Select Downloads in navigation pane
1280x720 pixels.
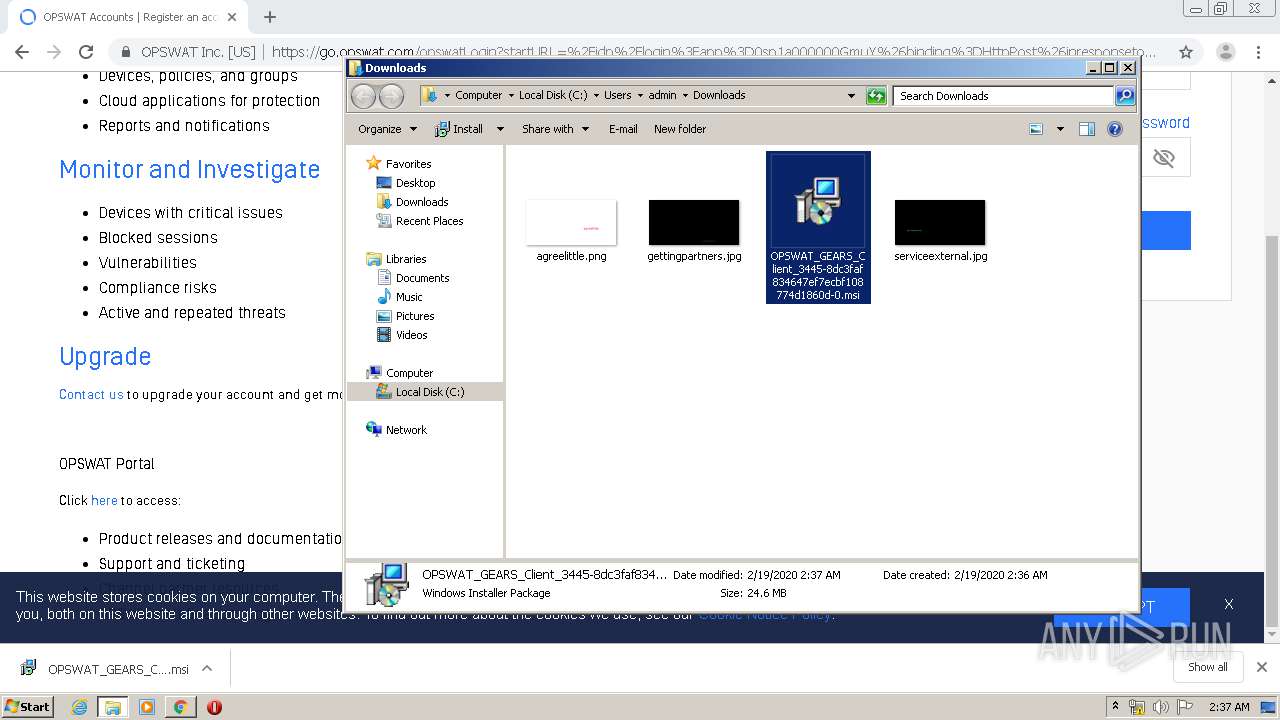click(412, 202)
